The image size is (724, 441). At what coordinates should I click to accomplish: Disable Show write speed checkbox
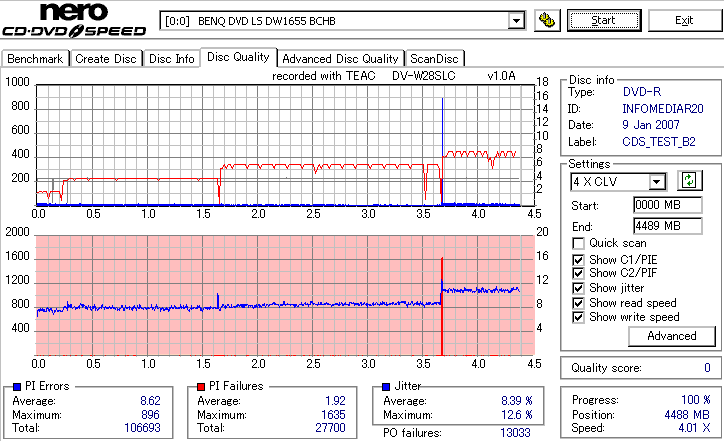[x=578, y=317]
